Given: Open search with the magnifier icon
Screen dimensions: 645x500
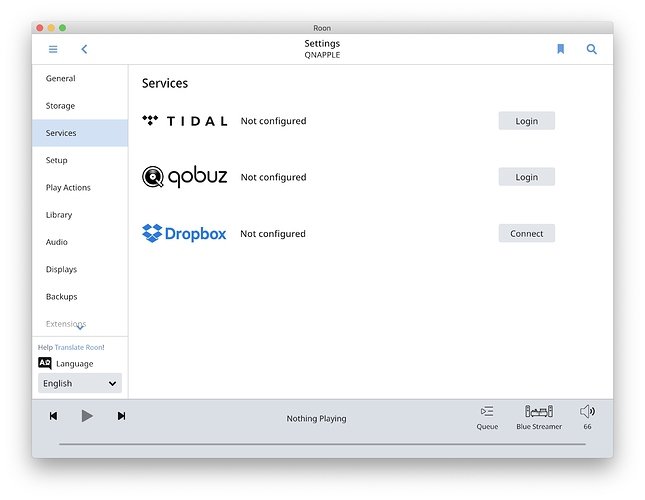Looking at the screenshot, I should pyautogui.click(x=592, y=49).
